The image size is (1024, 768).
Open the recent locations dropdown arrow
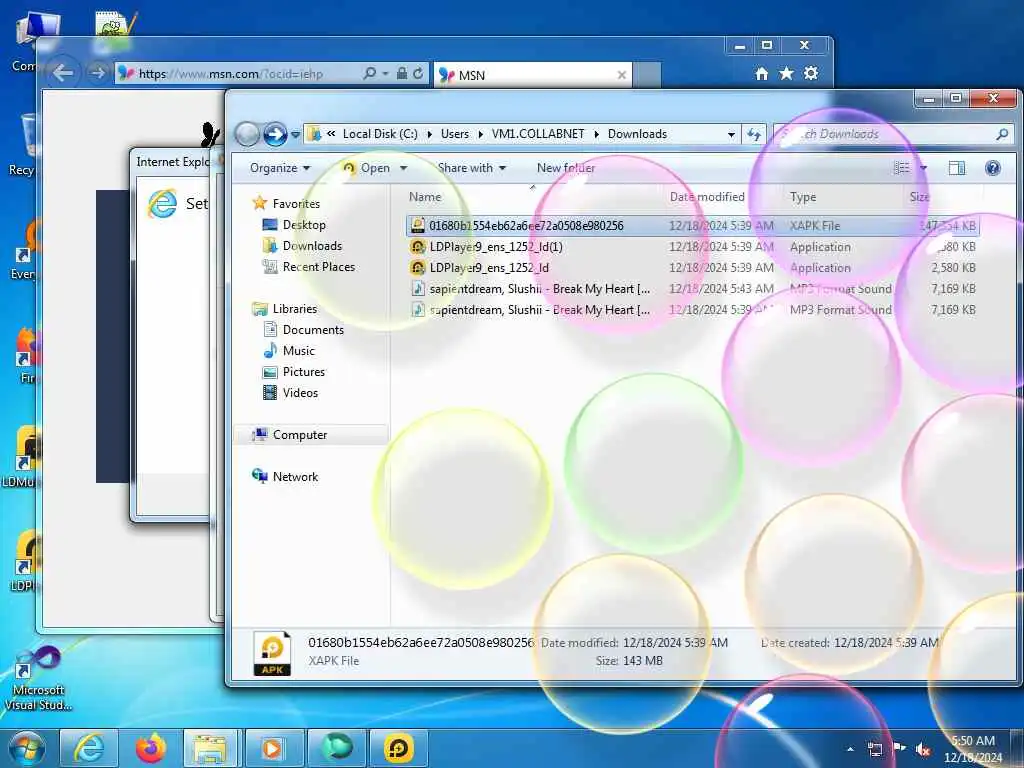point(295,135)
